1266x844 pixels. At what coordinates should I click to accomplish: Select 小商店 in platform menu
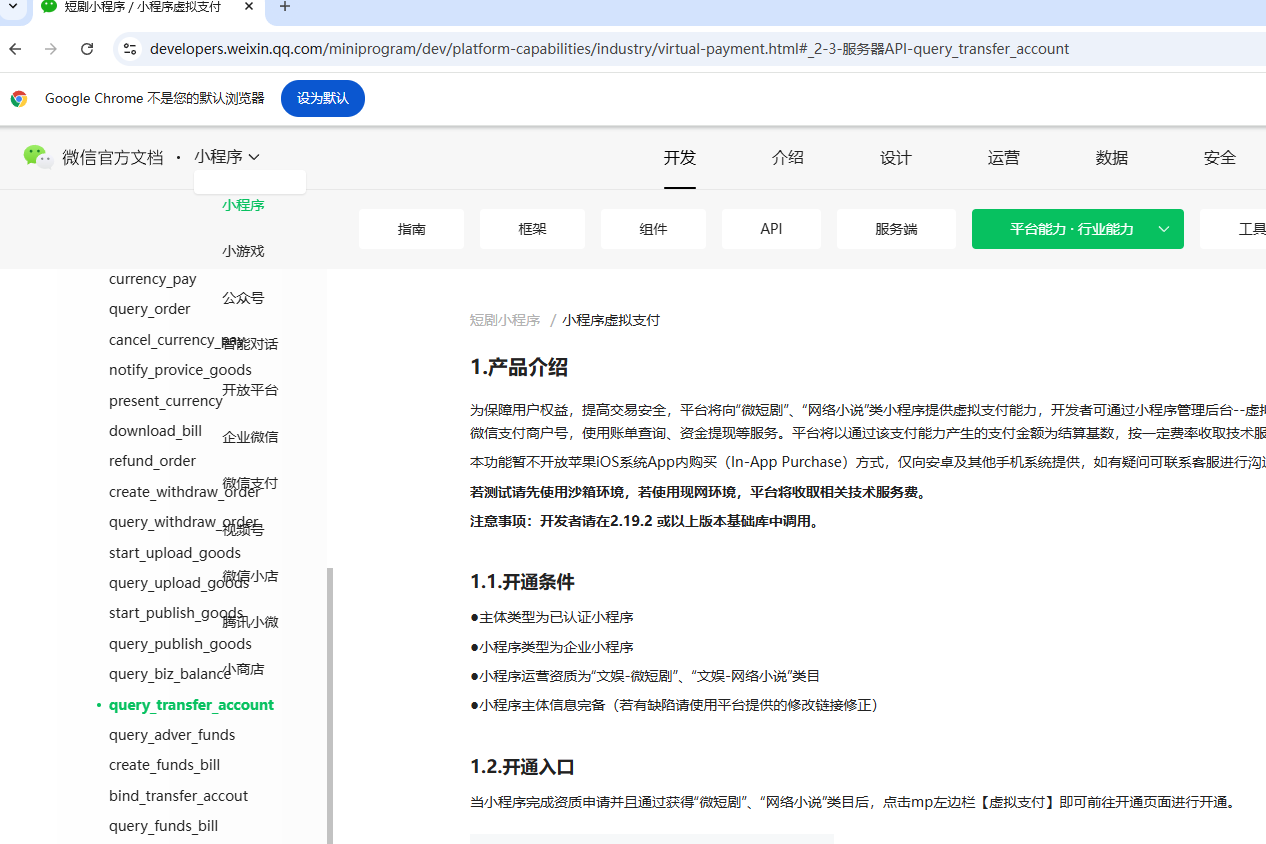tap(243, 669)
